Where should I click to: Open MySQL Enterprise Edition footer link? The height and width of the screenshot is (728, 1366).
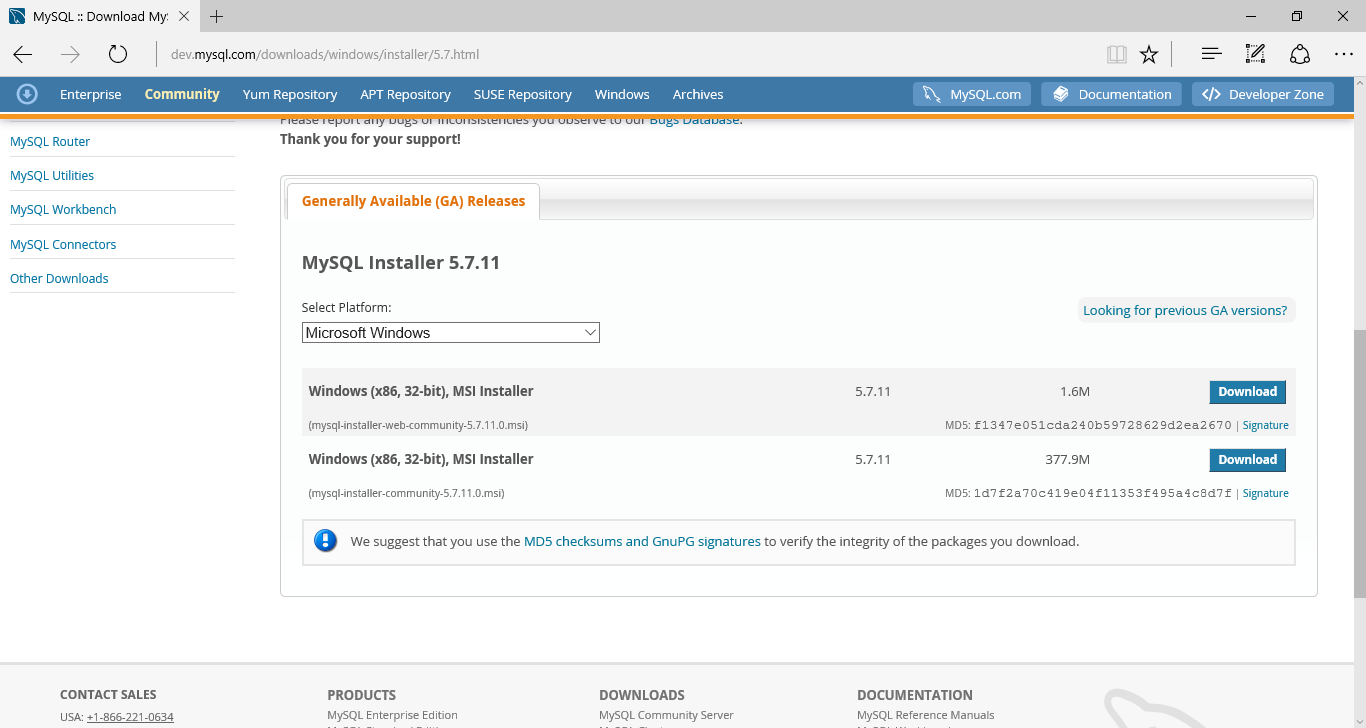(392, 715)
